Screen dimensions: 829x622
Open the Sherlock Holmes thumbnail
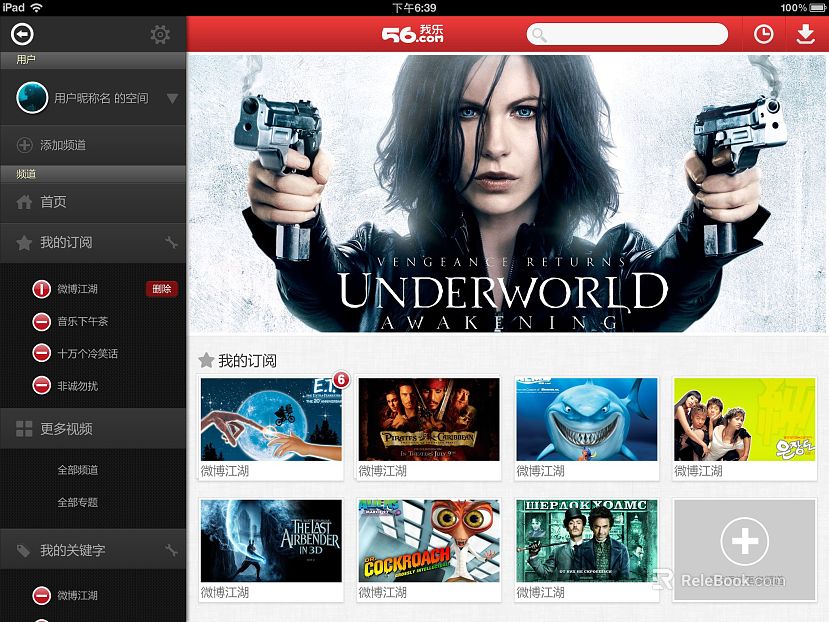coord(587,541)
